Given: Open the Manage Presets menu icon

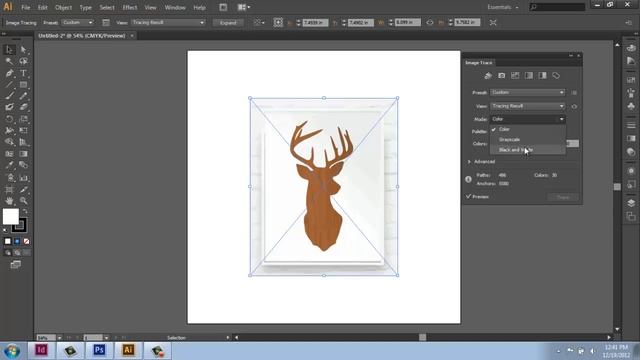Looking at the screenshot, I should pos(574,93).
